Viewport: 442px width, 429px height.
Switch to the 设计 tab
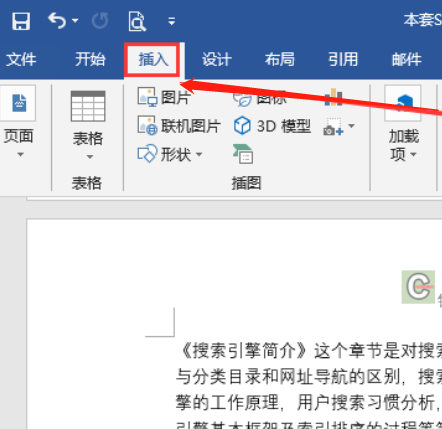[x=216, y=60]
